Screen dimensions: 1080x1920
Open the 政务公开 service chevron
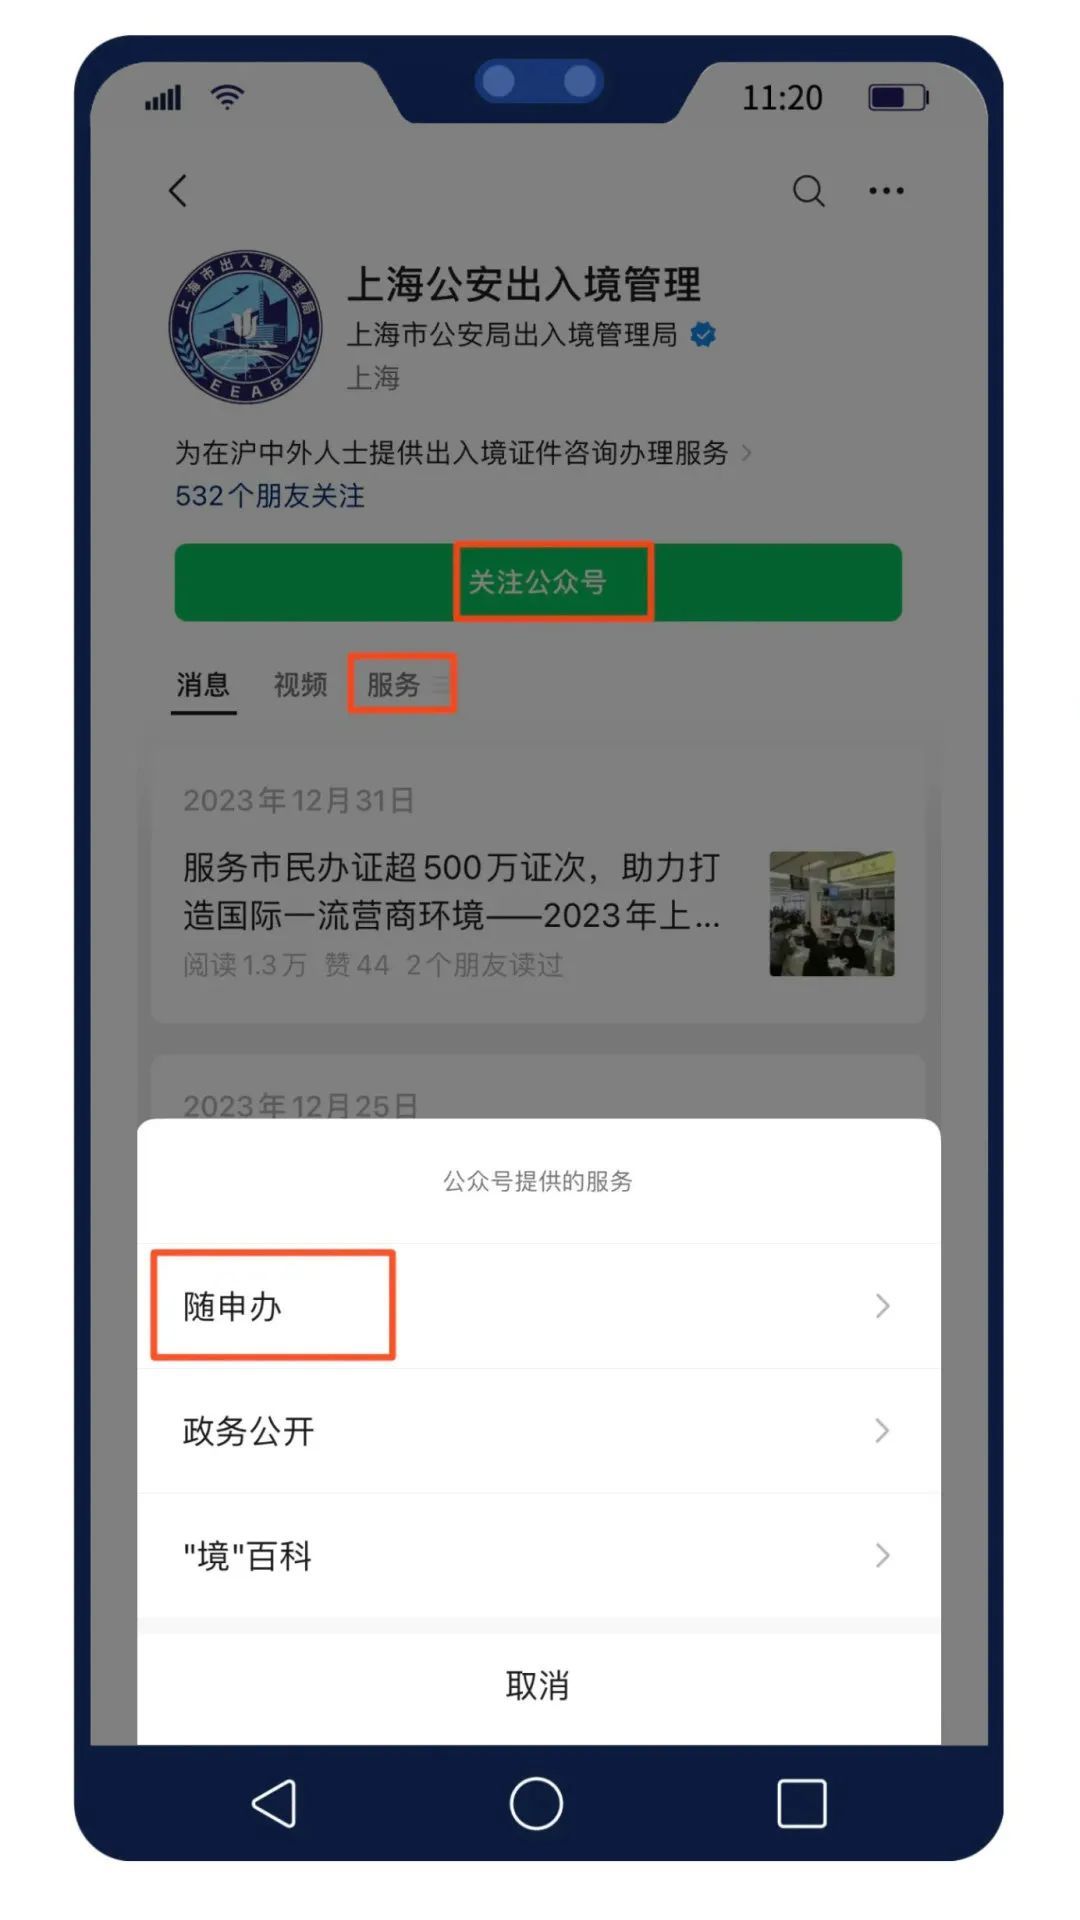tap(882, 1430)
